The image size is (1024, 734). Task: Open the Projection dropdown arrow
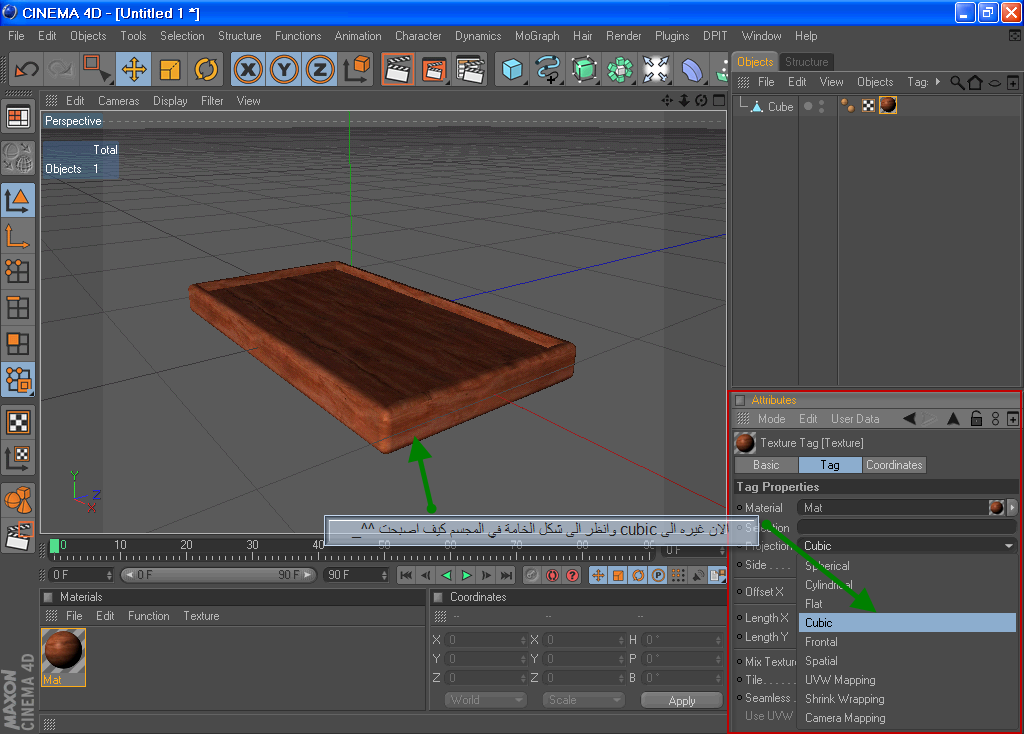coord(1009,546)
